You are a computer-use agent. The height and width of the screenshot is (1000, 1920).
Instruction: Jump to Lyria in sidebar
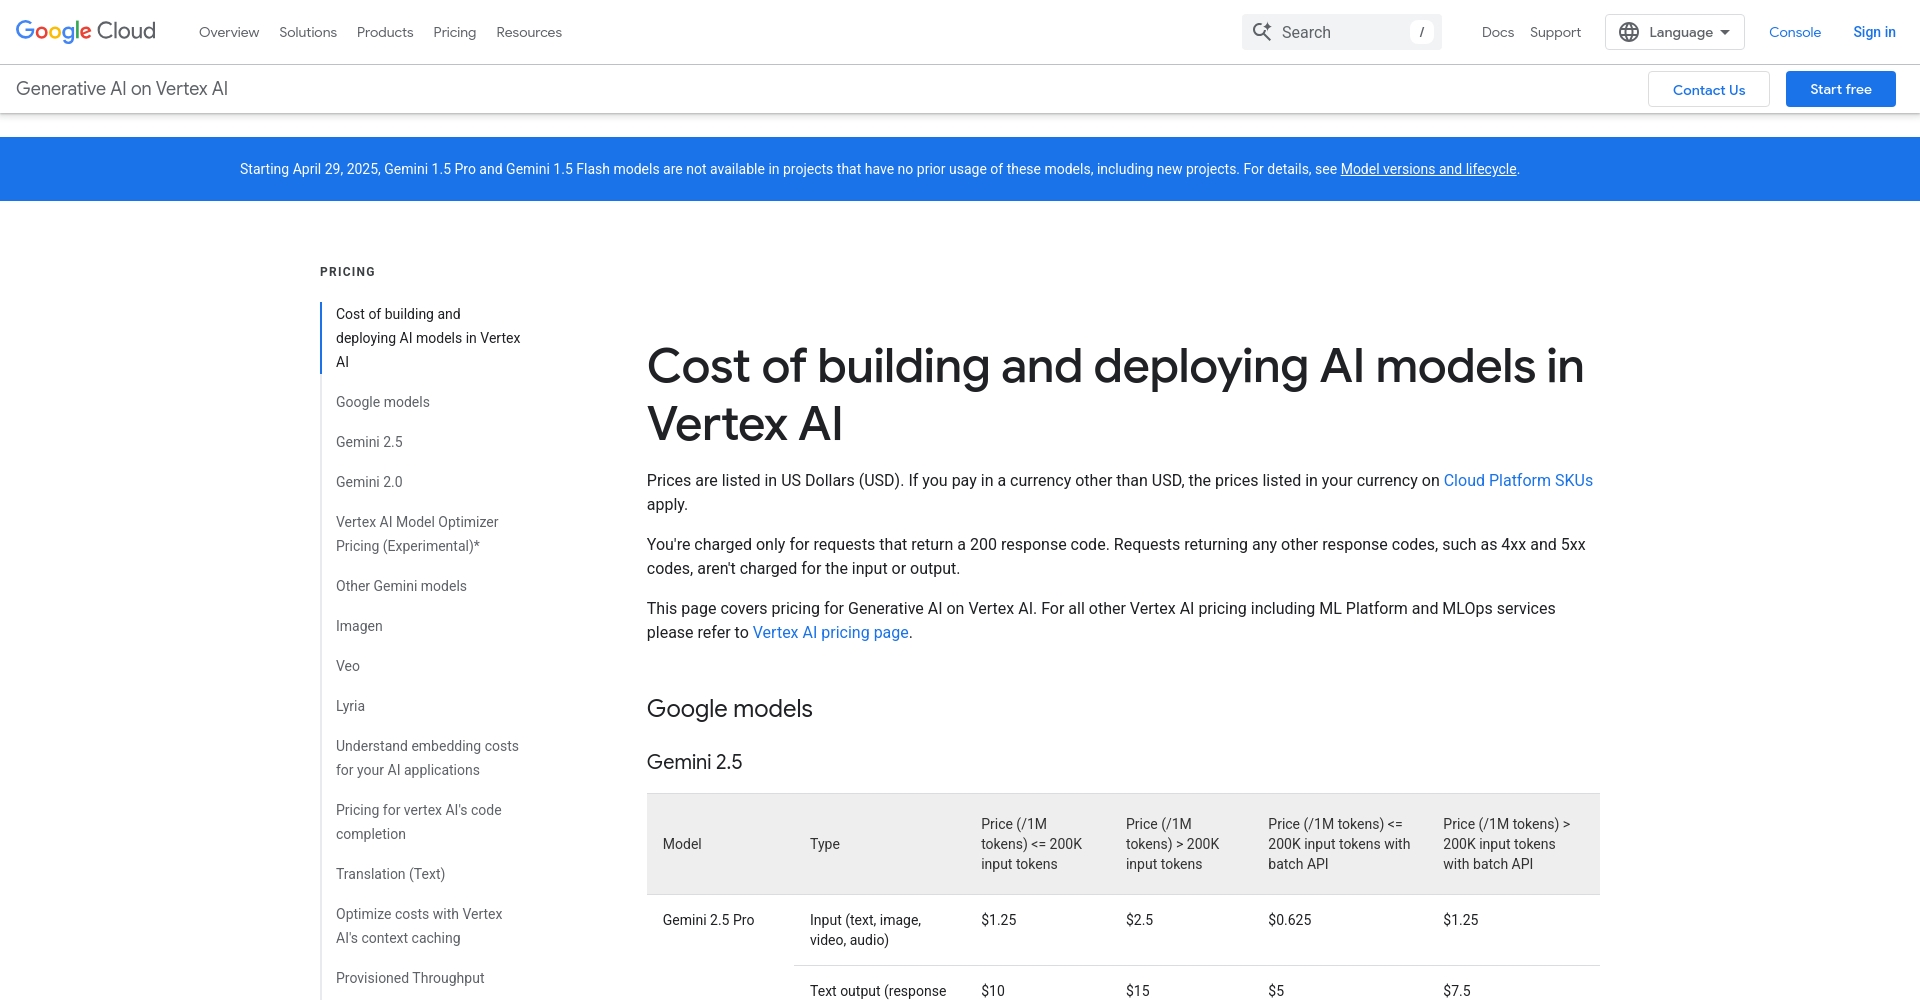click(350, 706)
